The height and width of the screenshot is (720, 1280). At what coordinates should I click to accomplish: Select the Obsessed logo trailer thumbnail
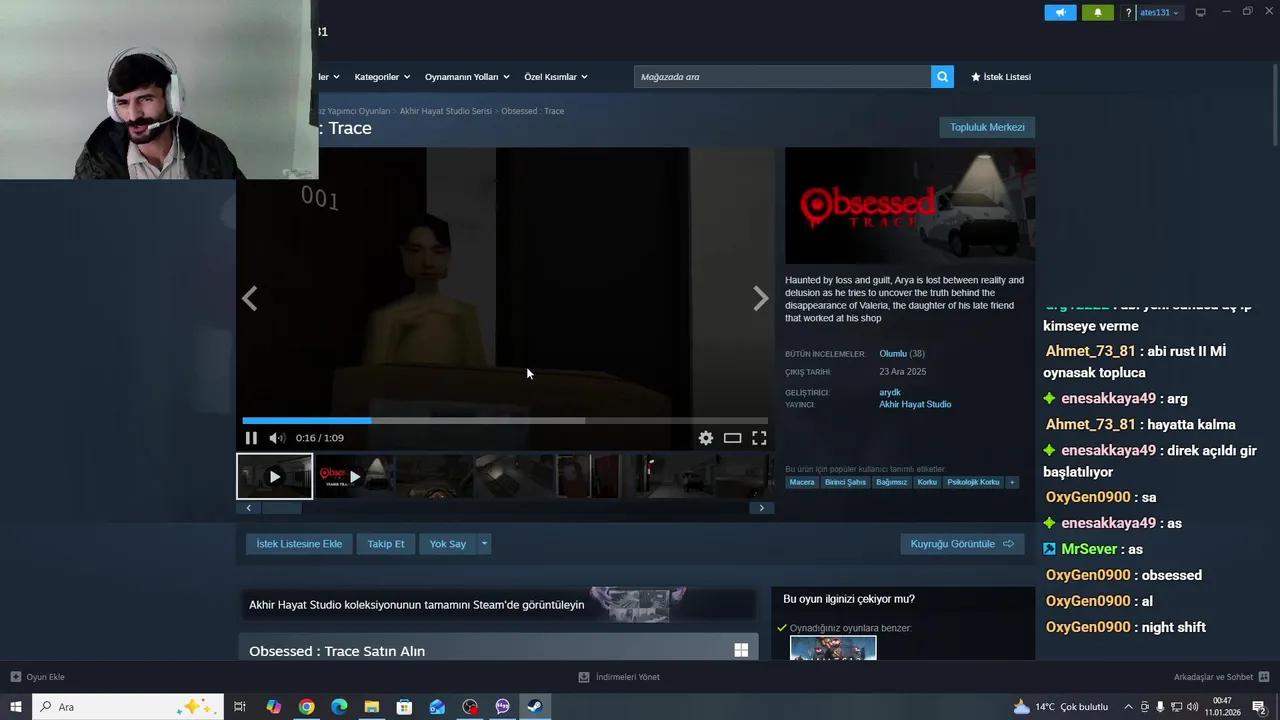354,476
